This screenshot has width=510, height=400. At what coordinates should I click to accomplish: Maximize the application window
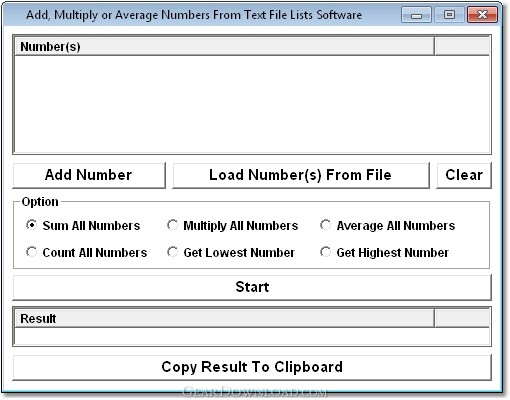click(449, 15)
